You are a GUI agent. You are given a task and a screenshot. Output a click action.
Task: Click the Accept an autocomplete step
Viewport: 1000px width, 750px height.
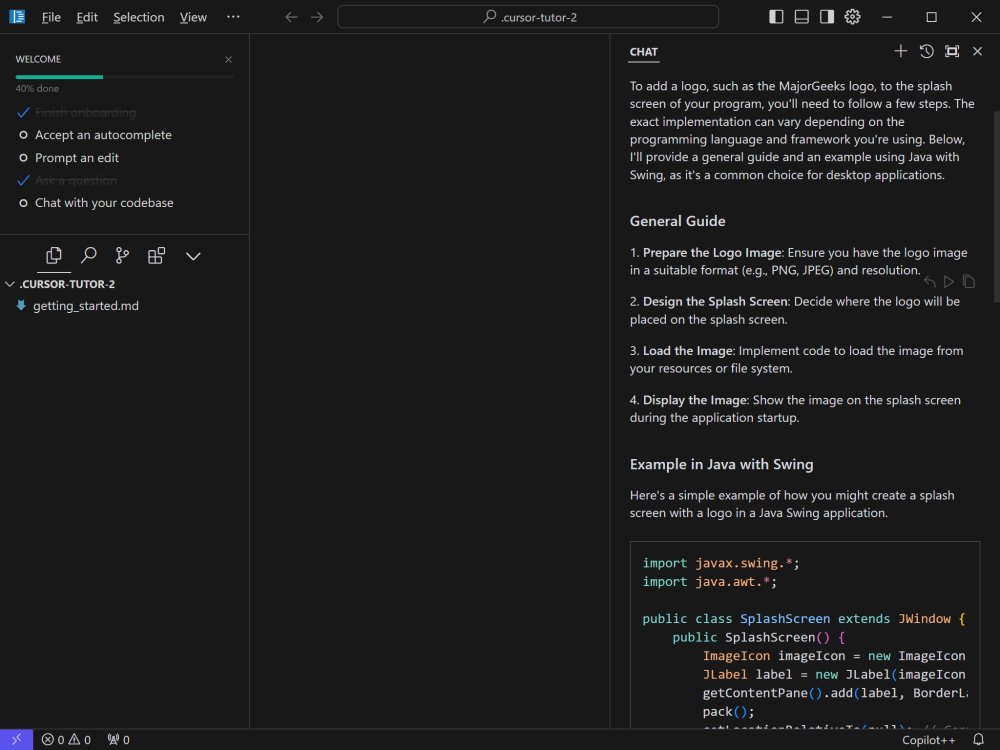tap(103, 135)
